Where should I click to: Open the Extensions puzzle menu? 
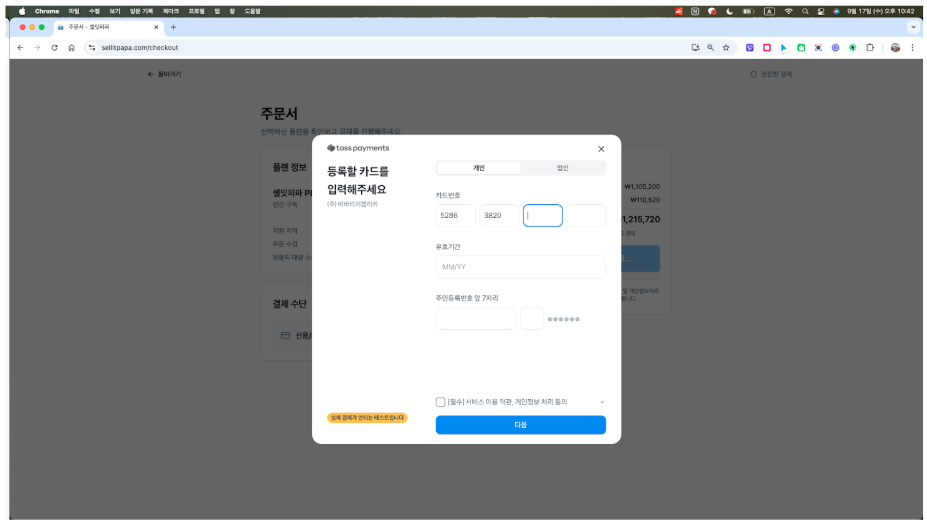click(870, 48)
